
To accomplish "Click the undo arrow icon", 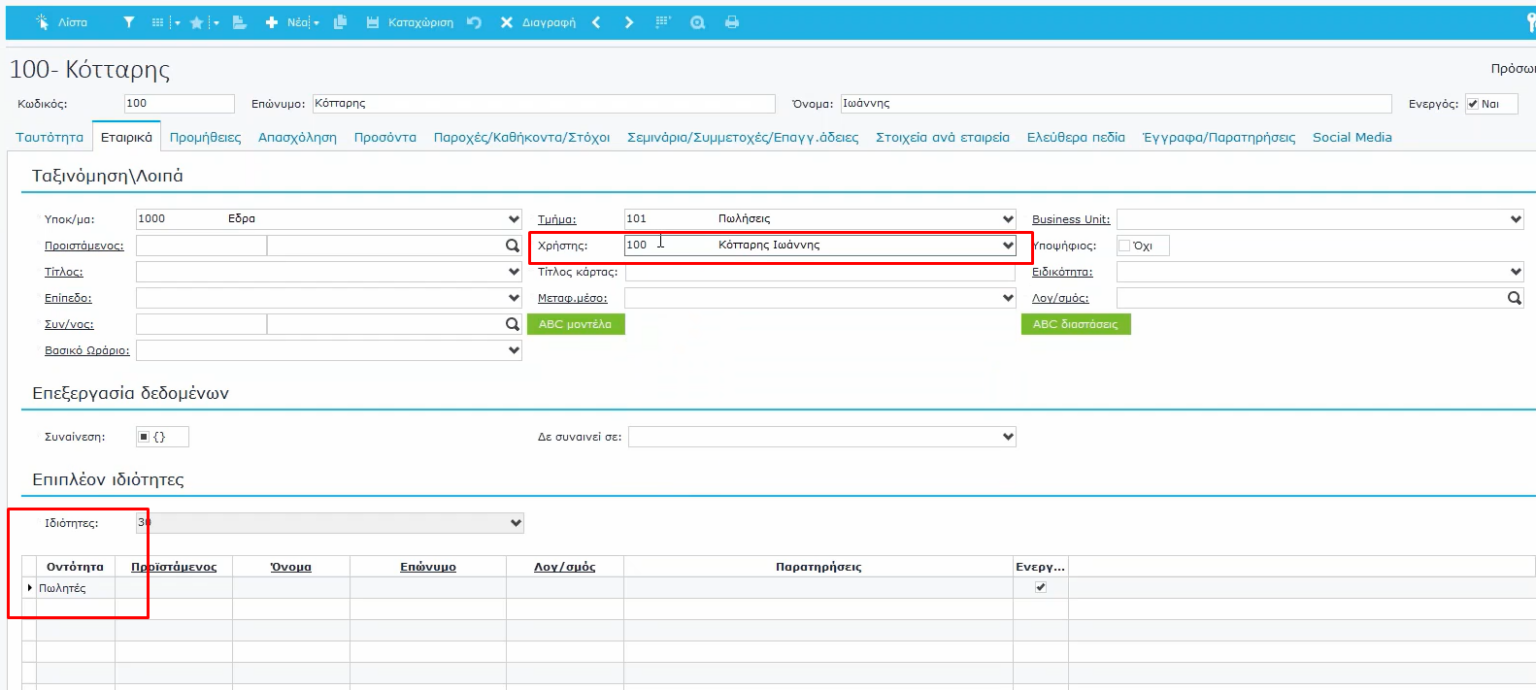I will [x=475, y=22].
